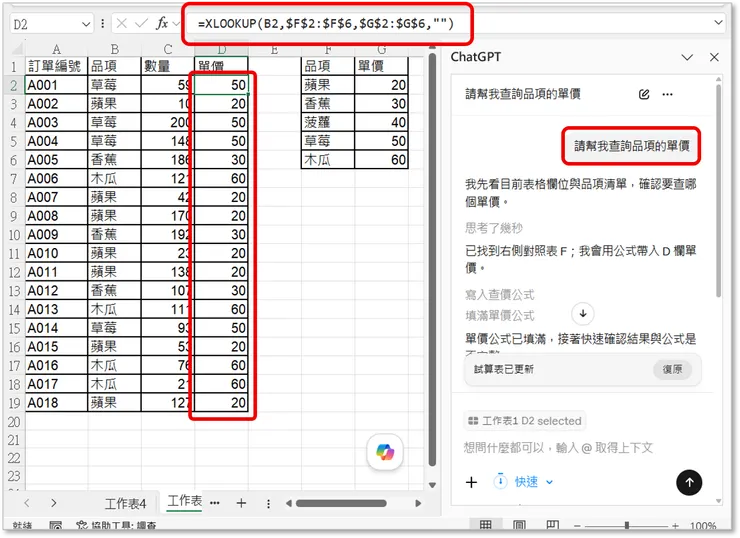Switch to the 工作表4 sheet tab
The height and width of the screenshot is (538, 740).
125,504
